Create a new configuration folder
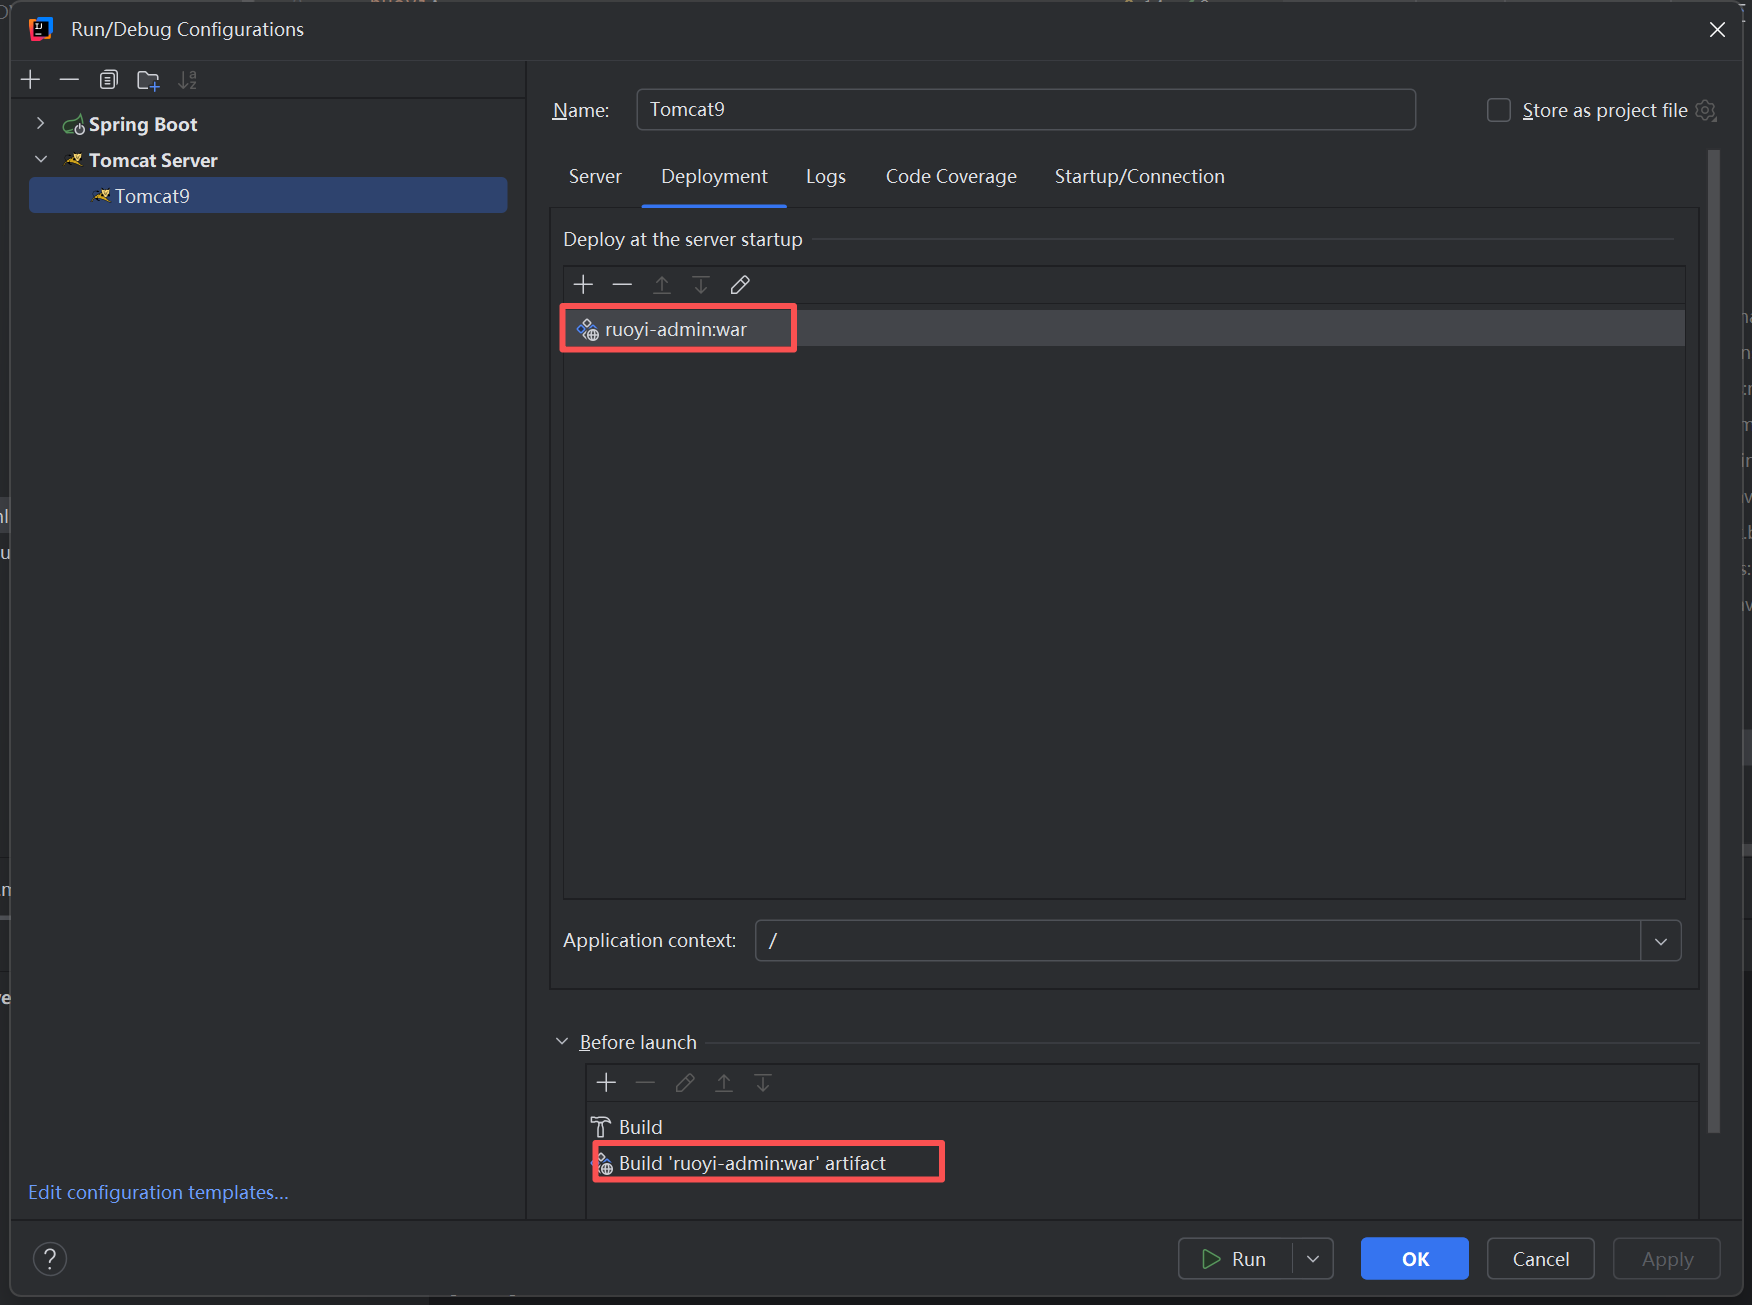The width and height of the screenshot is (1752, 1305). pyautogui.click(x=148, y=80)
